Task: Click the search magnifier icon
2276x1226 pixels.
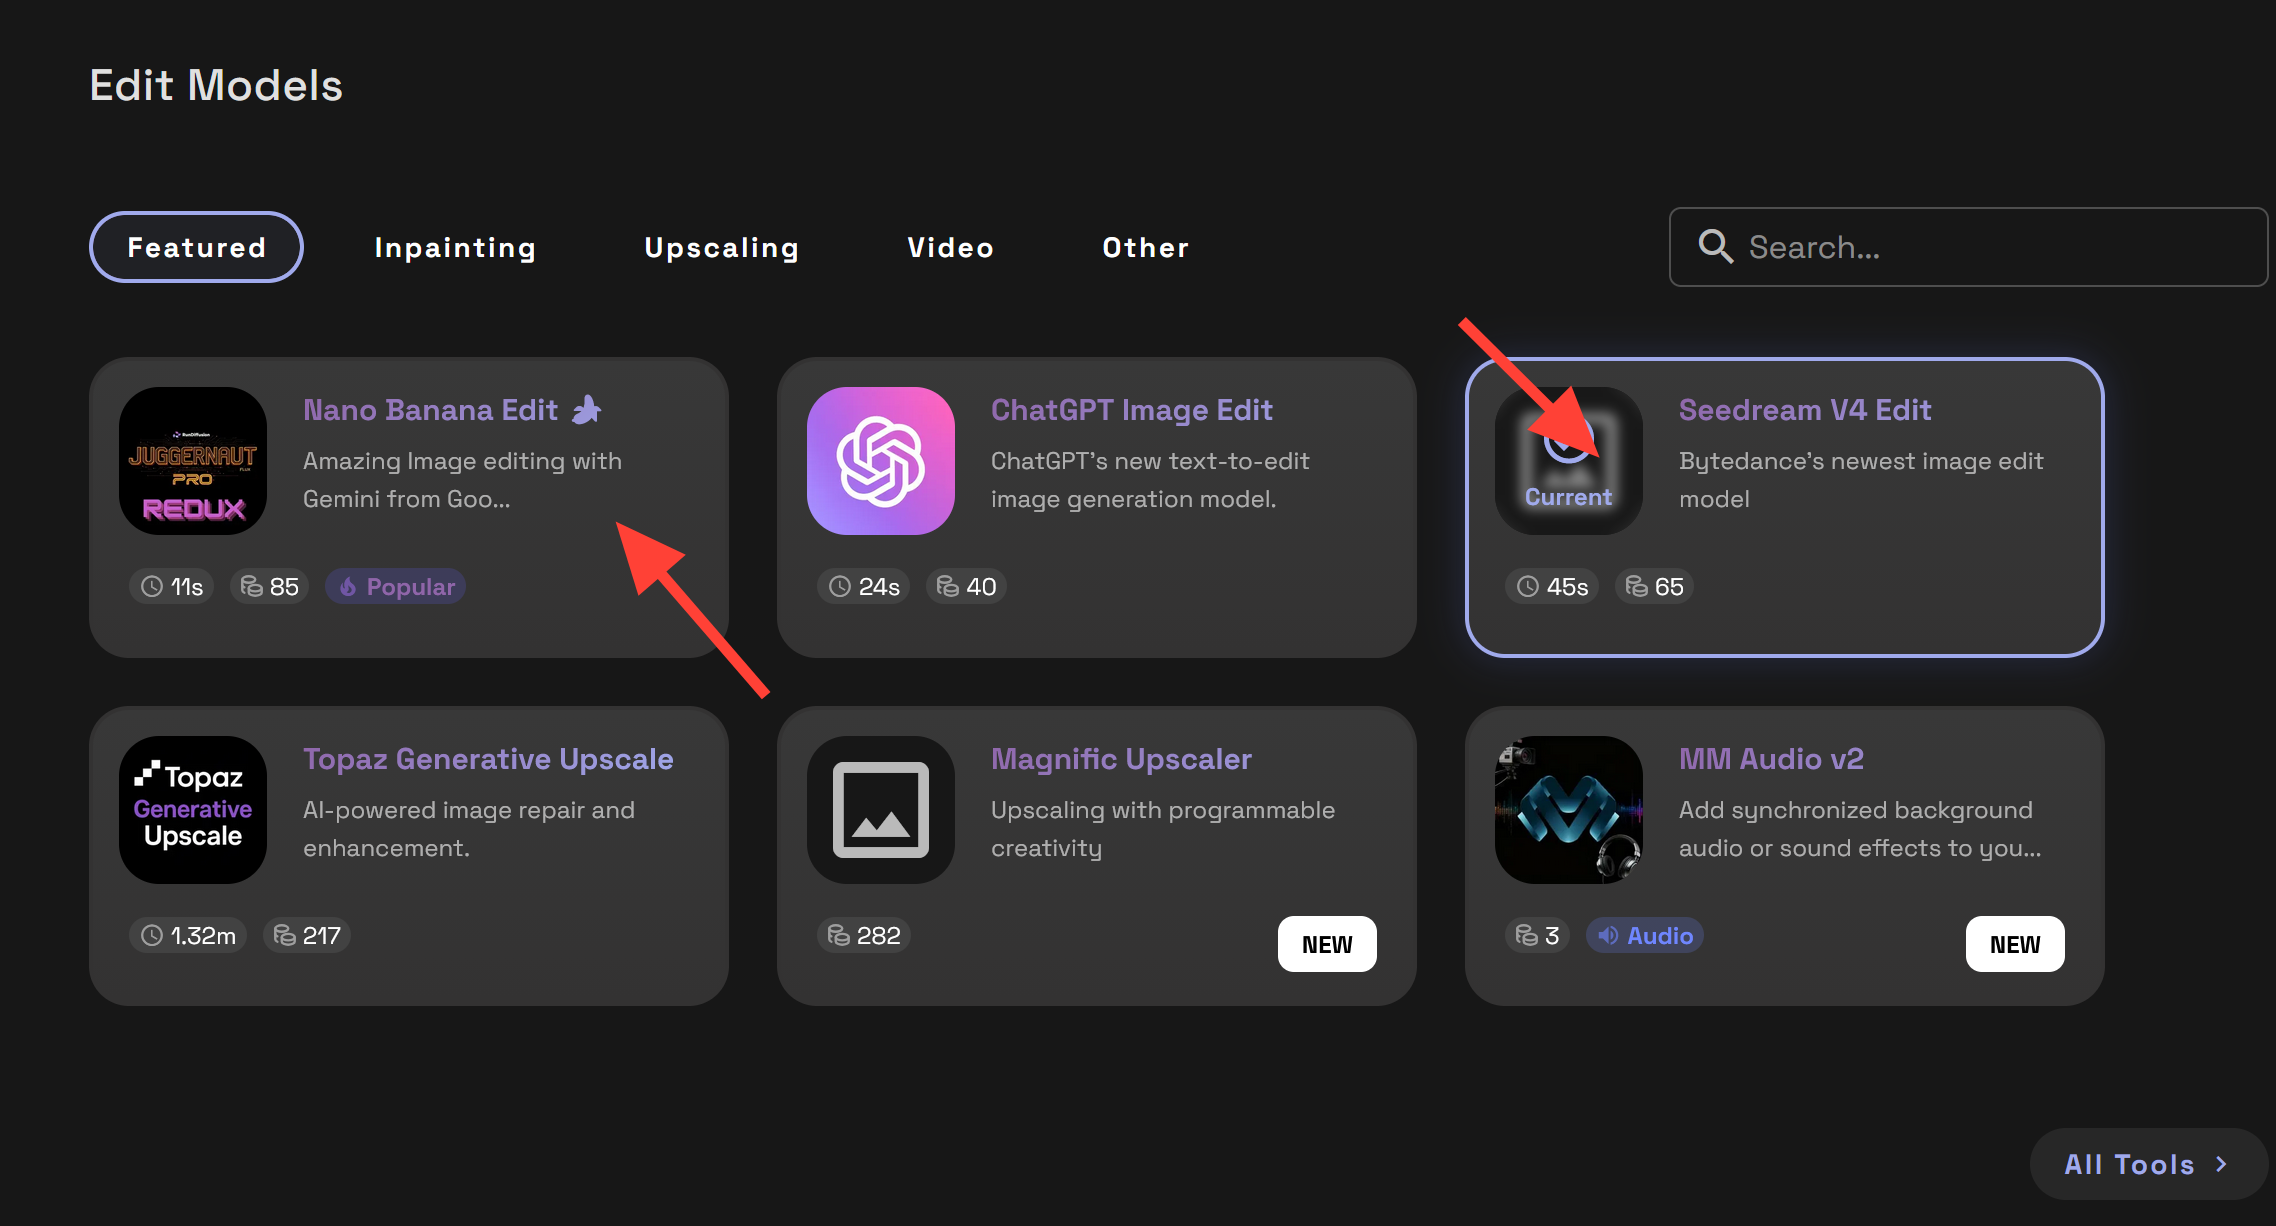Action: coord(1716,246)
